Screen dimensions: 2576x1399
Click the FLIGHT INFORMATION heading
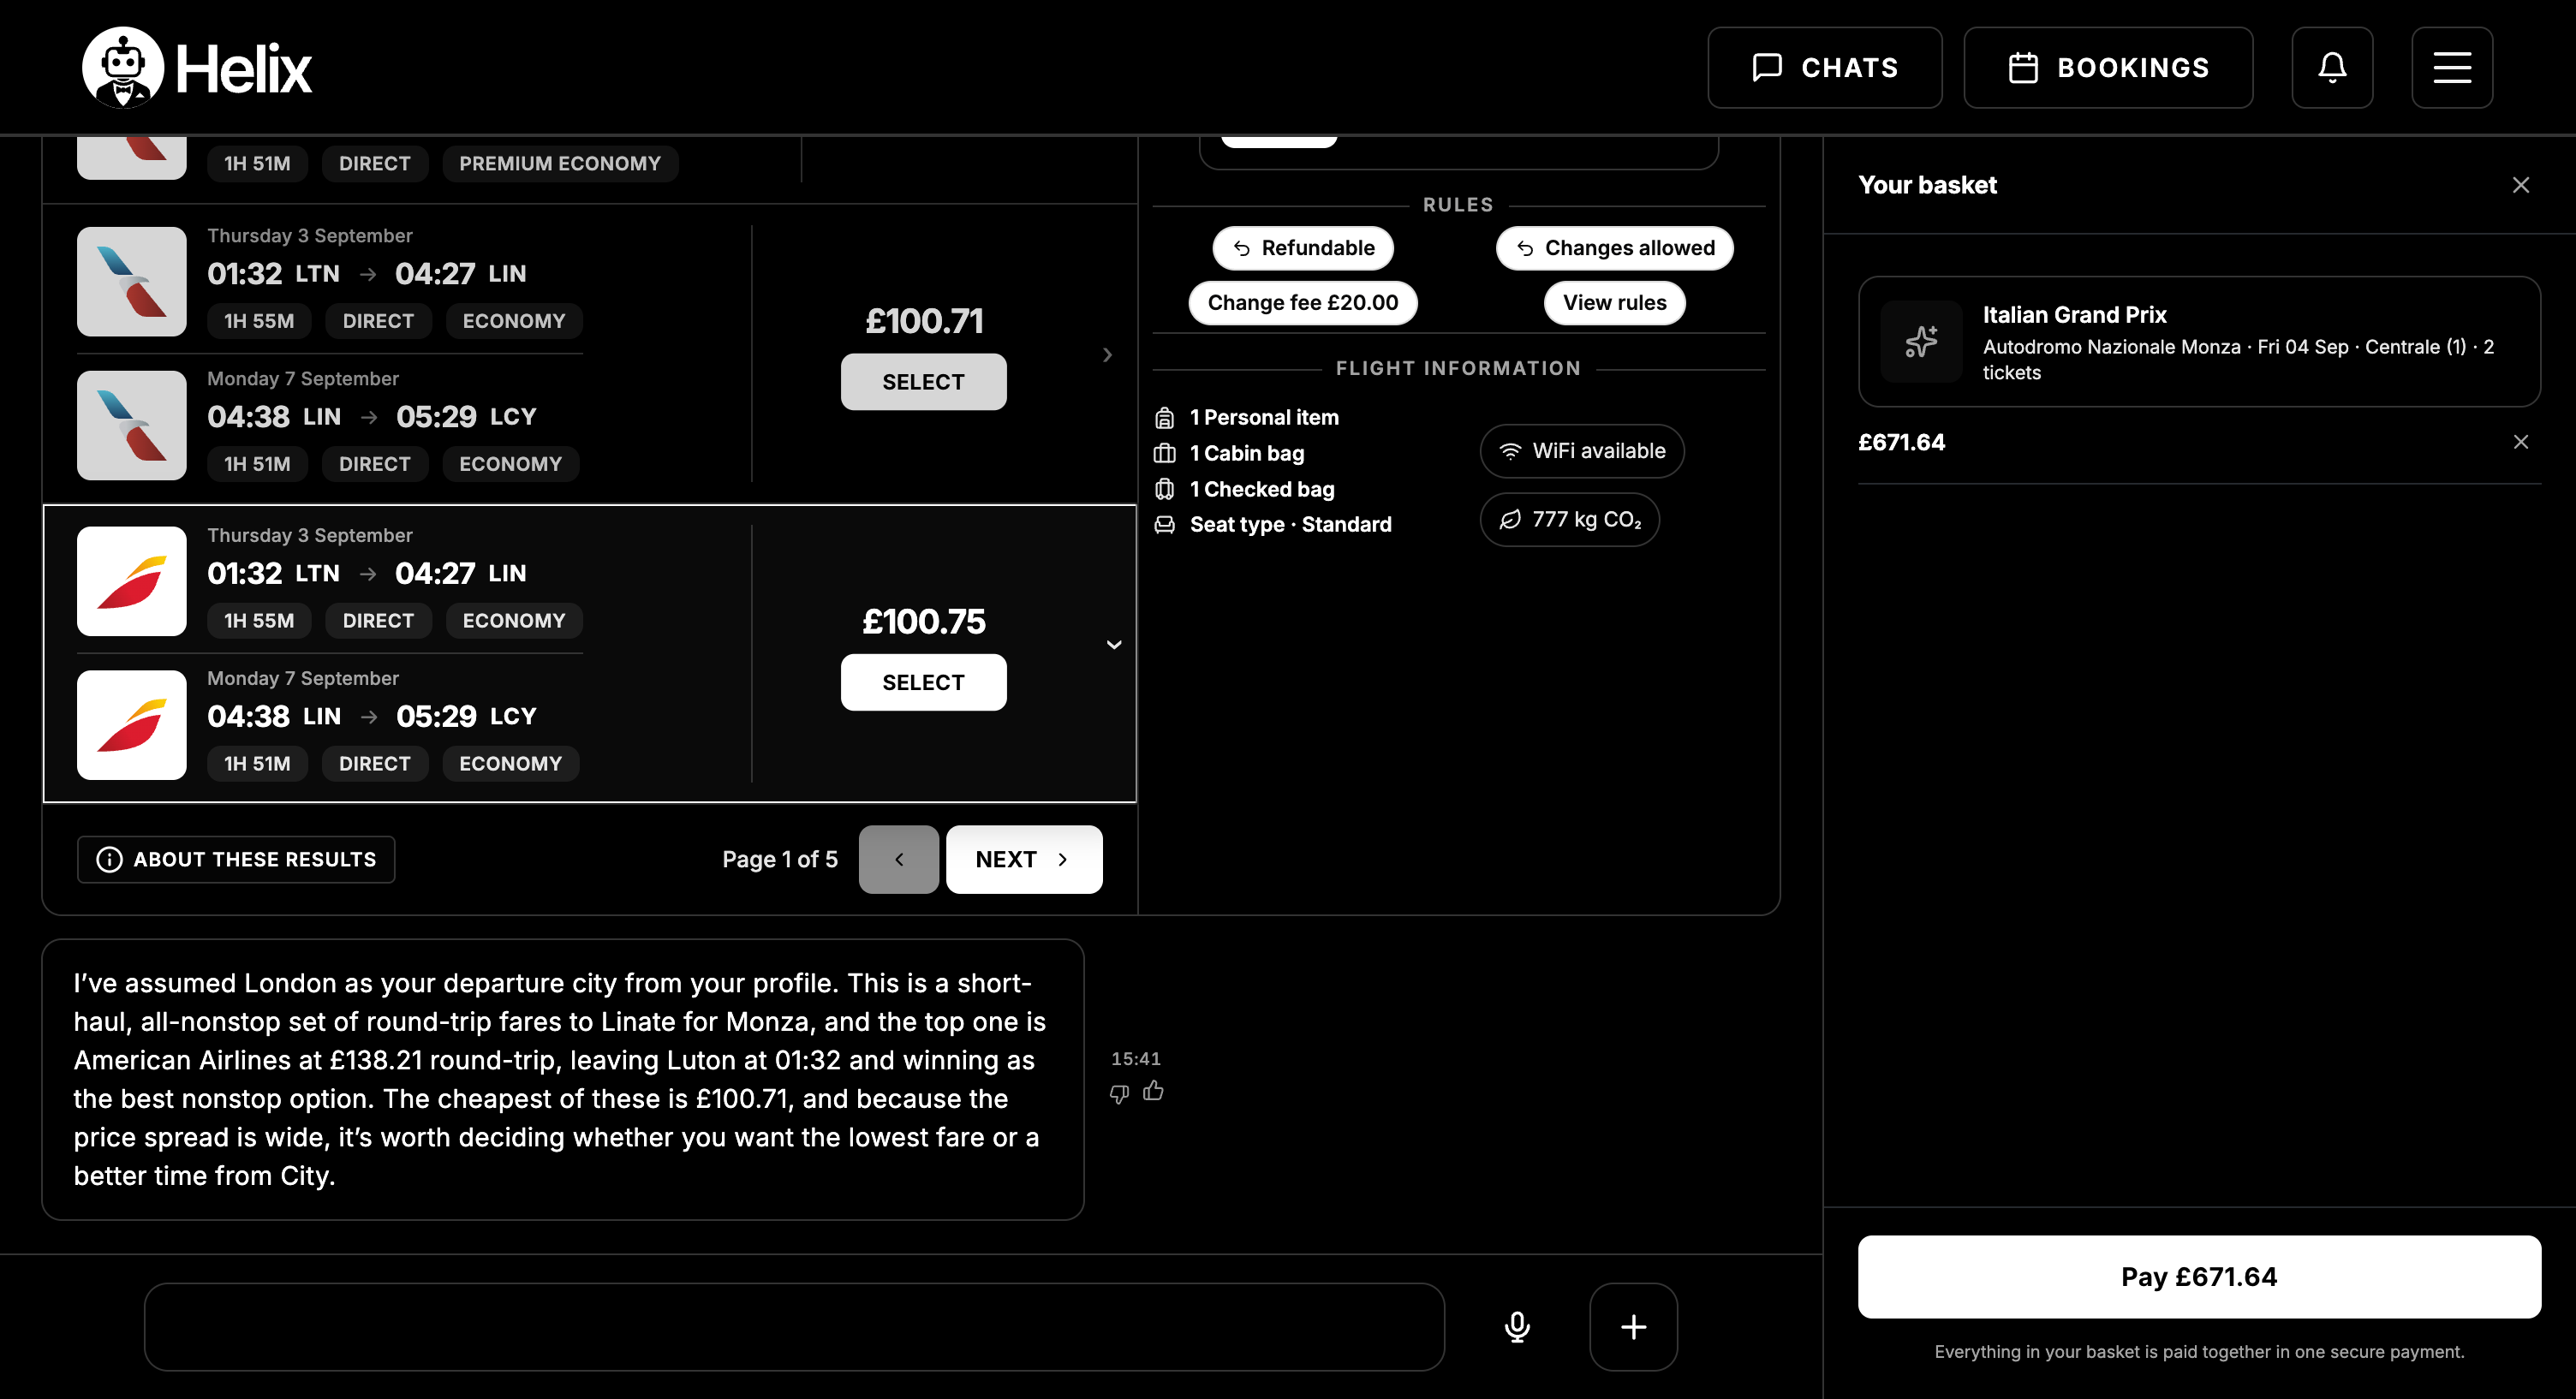tap(1458, 368)
